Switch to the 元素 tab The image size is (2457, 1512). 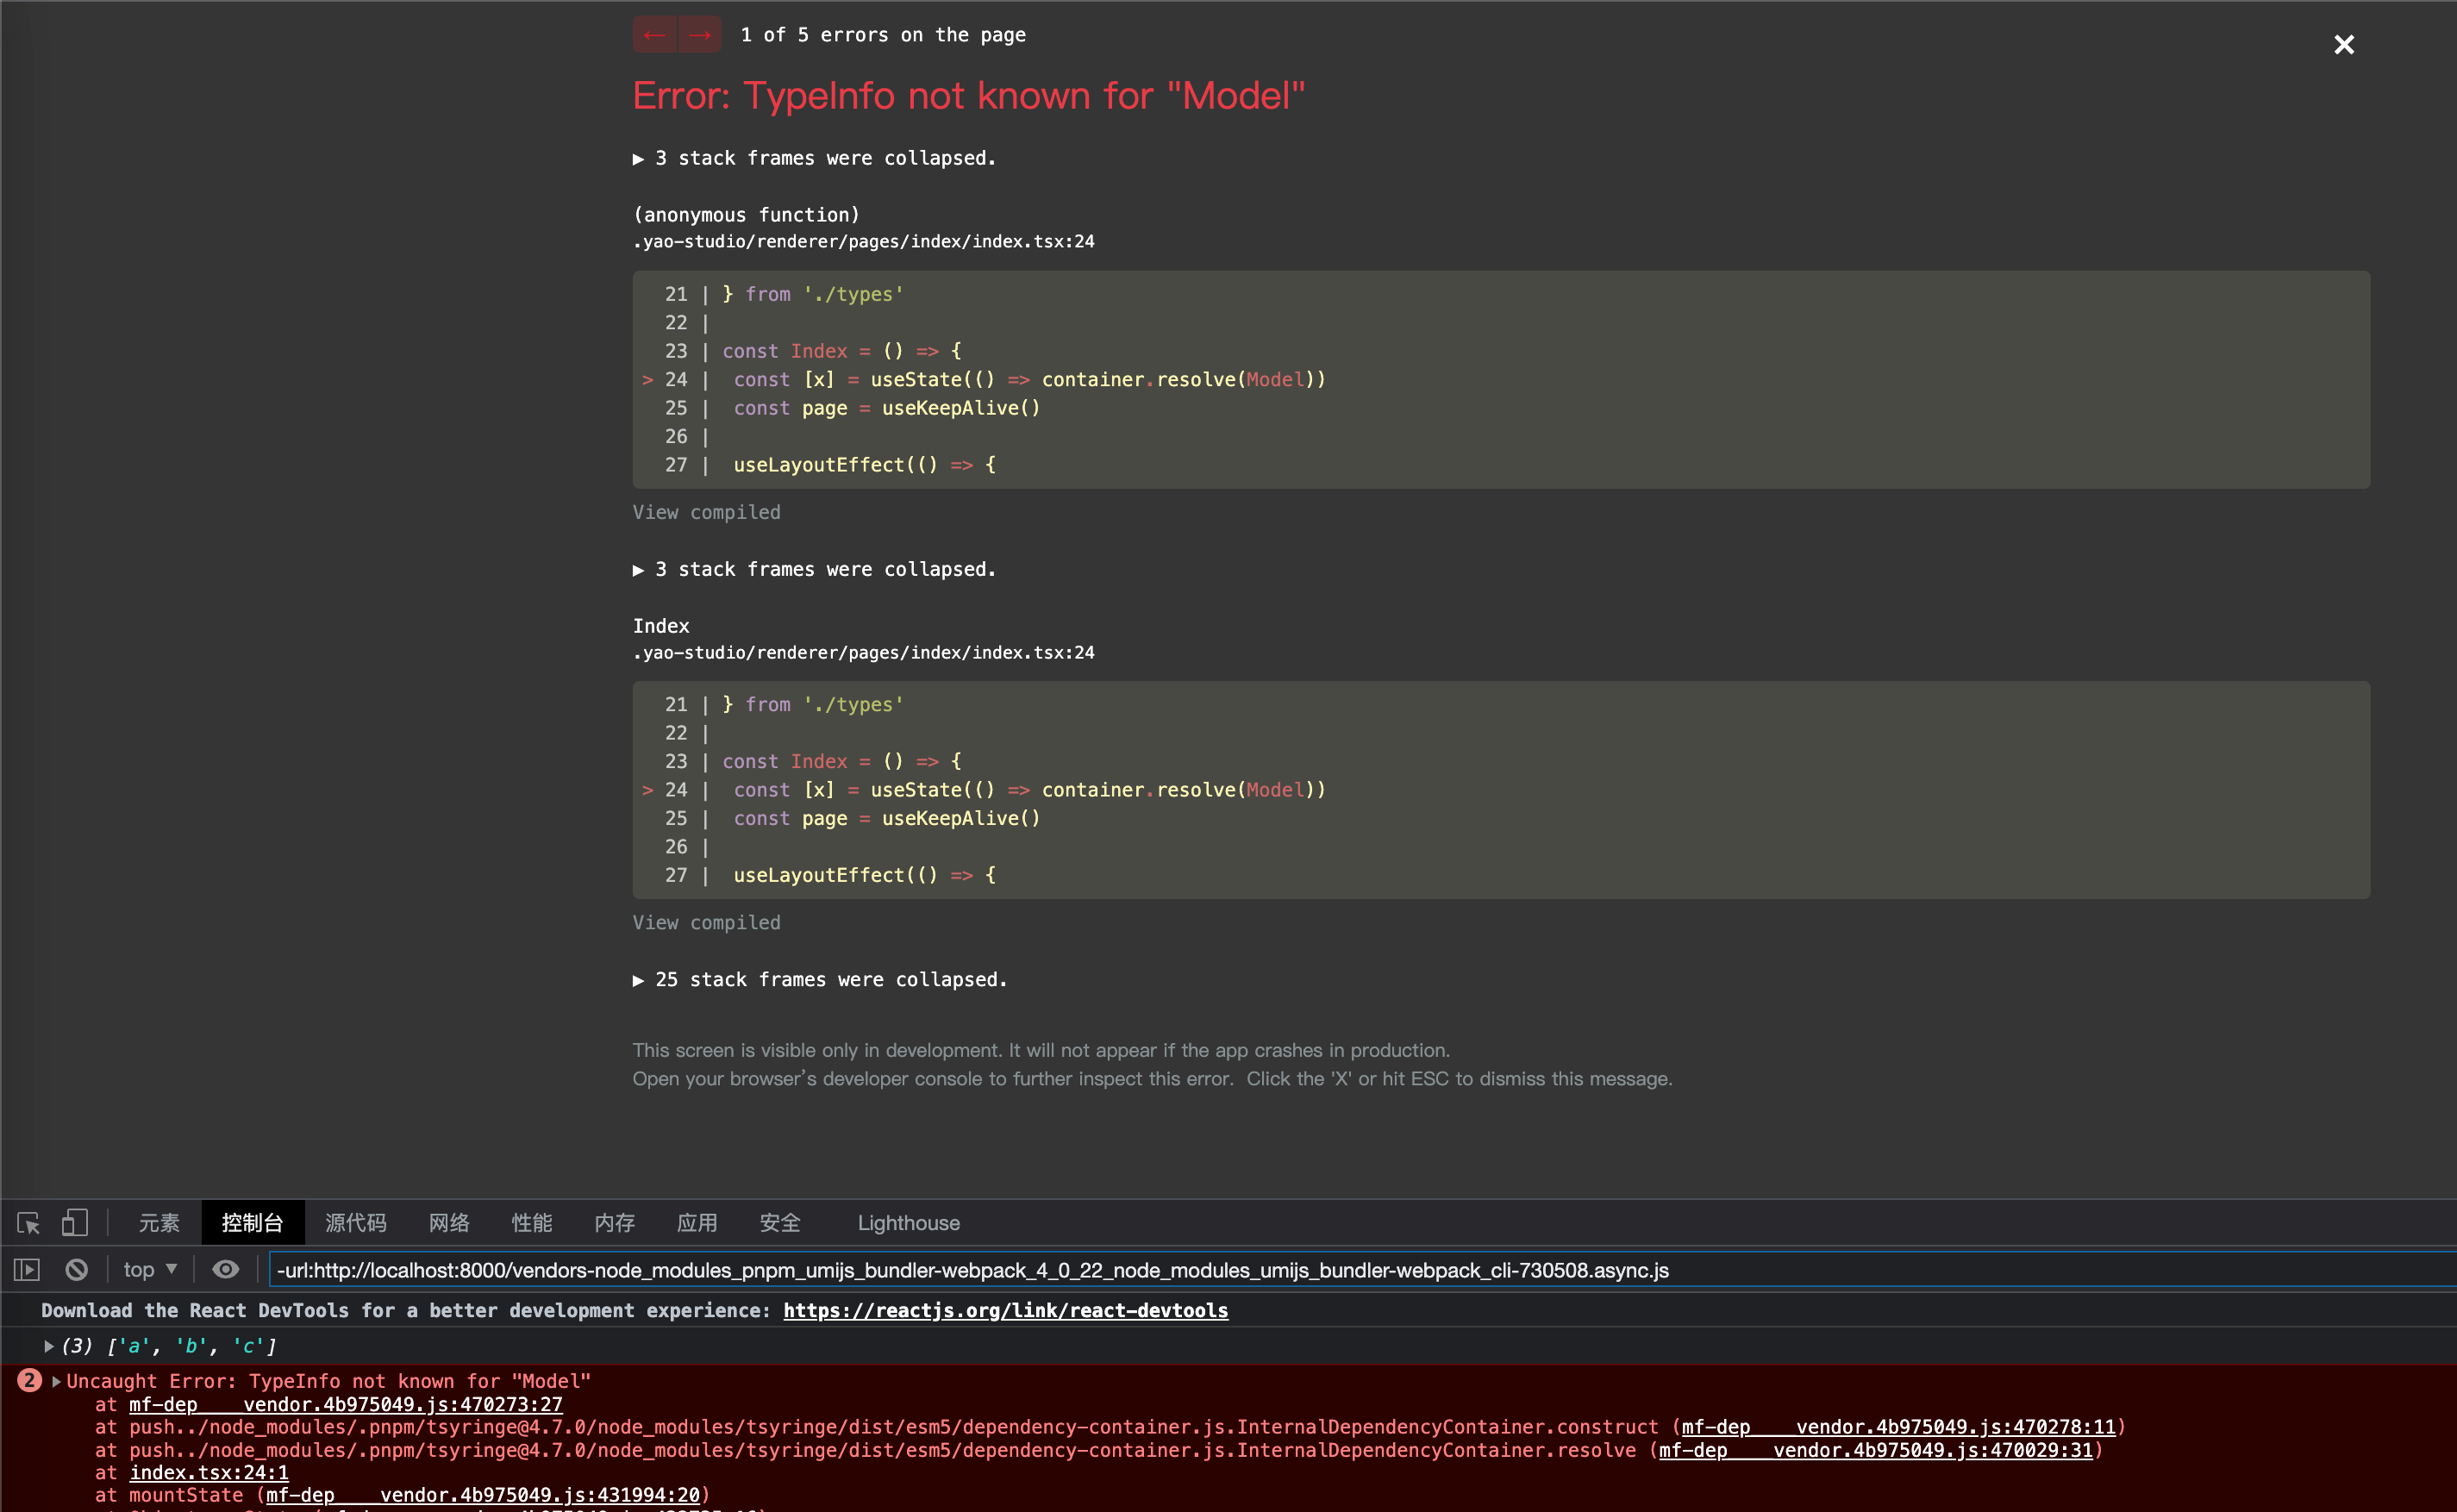tap(159, 1223)
